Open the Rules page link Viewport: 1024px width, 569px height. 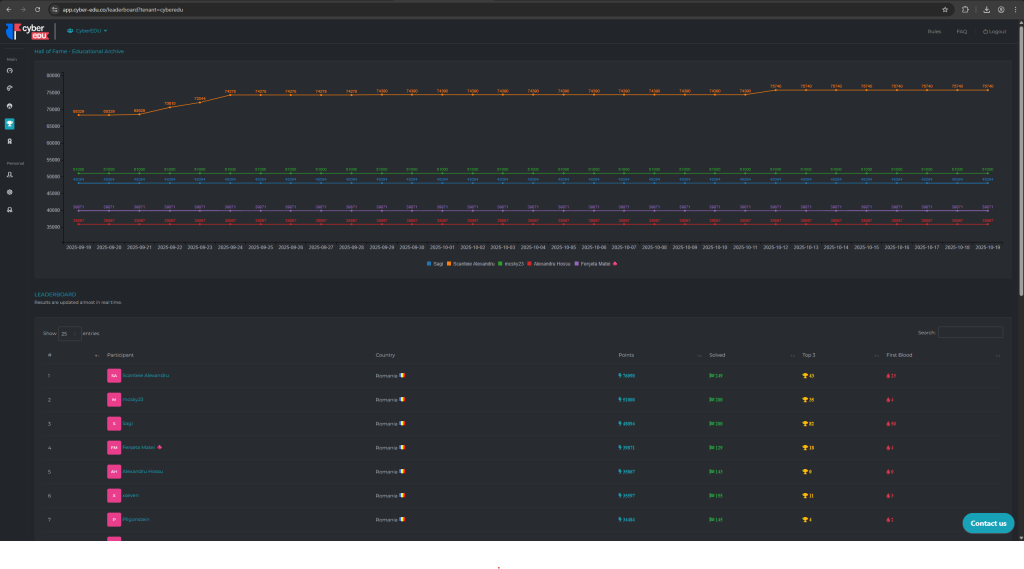point(934,32)
